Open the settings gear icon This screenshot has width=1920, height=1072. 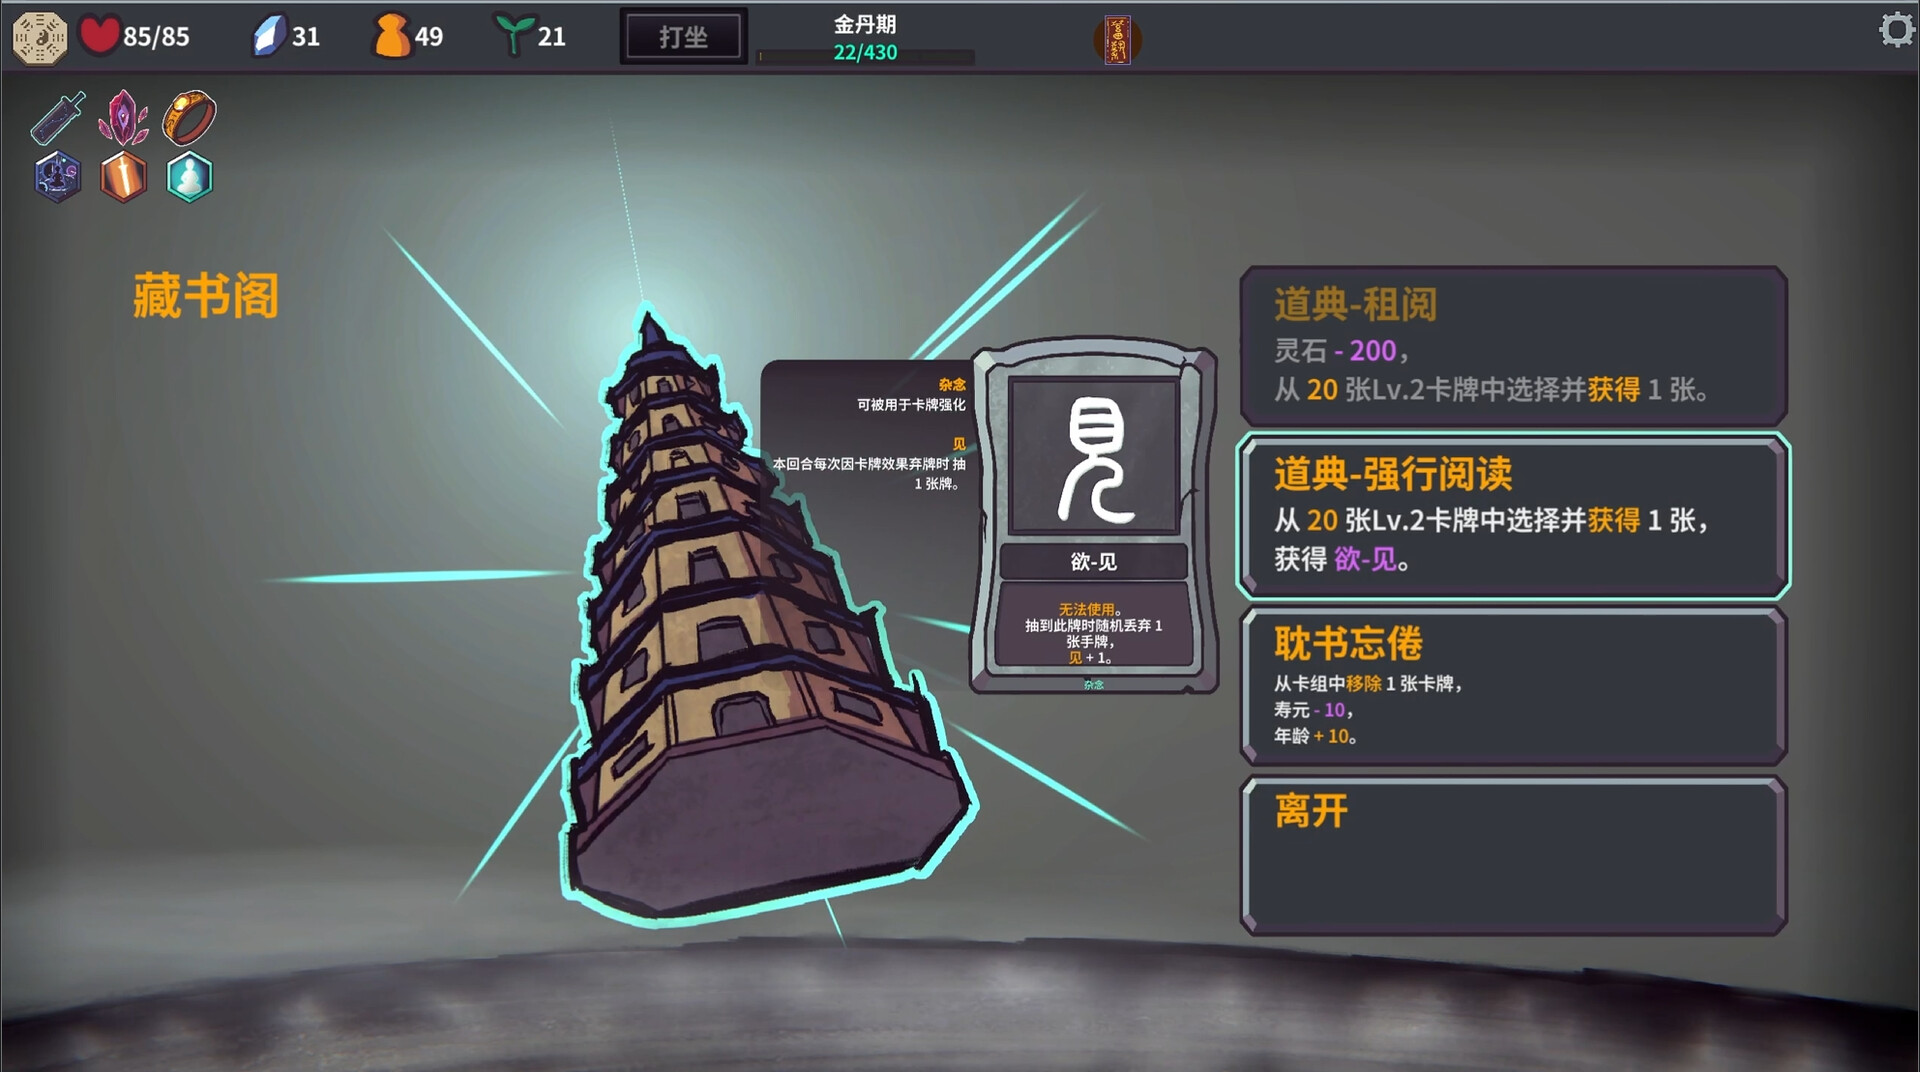[1896, 30]
